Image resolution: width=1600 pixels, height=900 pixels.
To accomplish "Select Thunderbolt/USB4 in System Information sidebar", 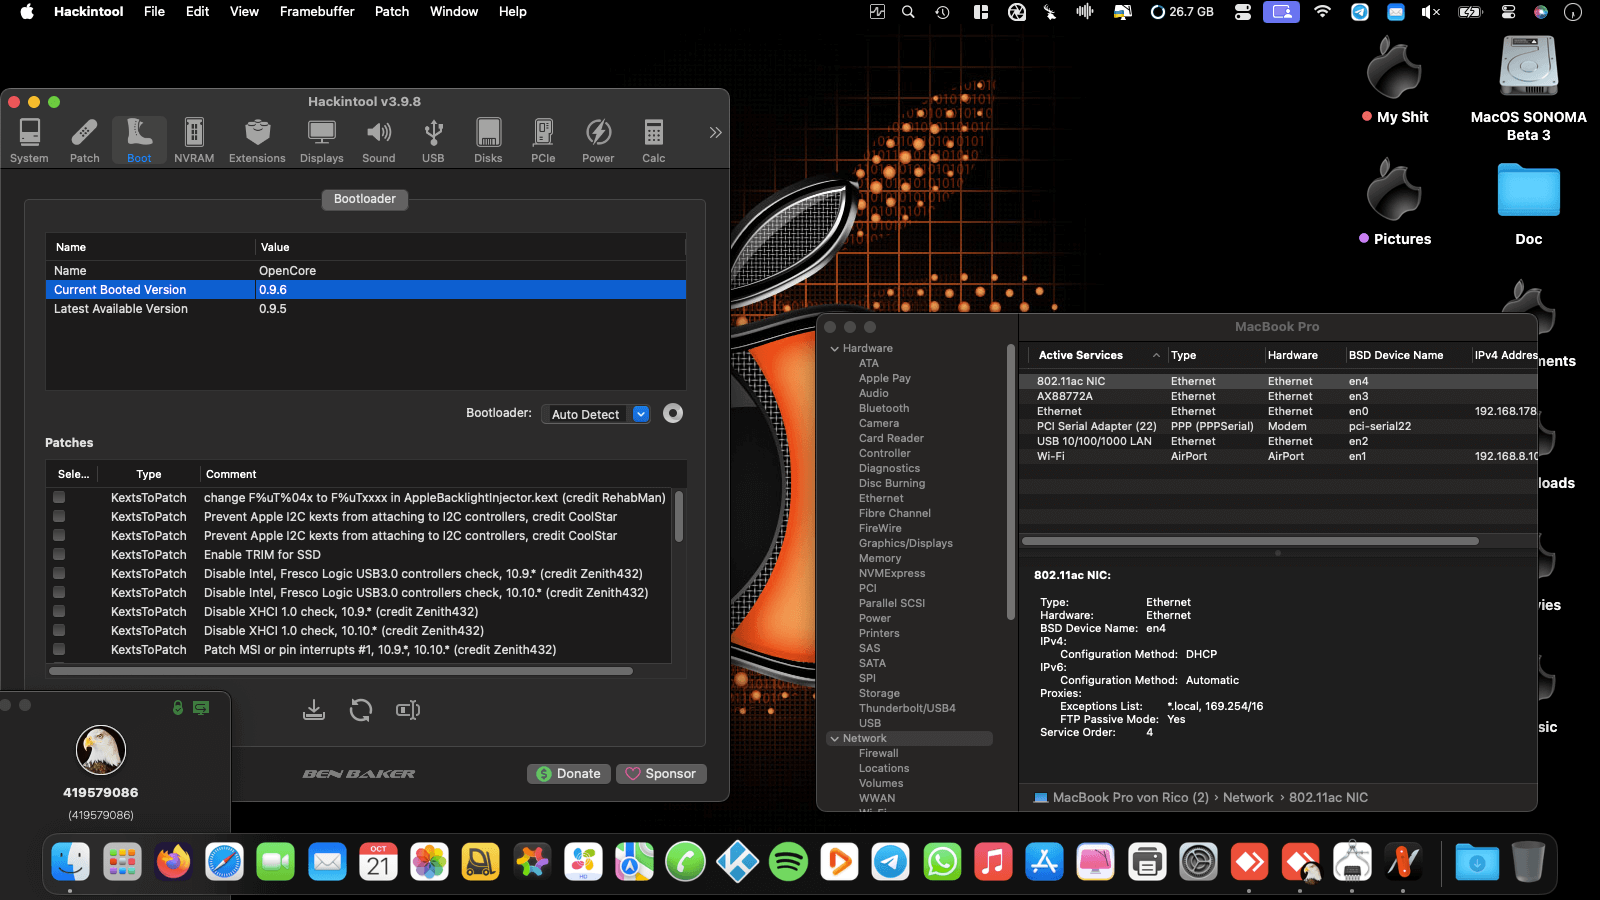I will (907, 708).
